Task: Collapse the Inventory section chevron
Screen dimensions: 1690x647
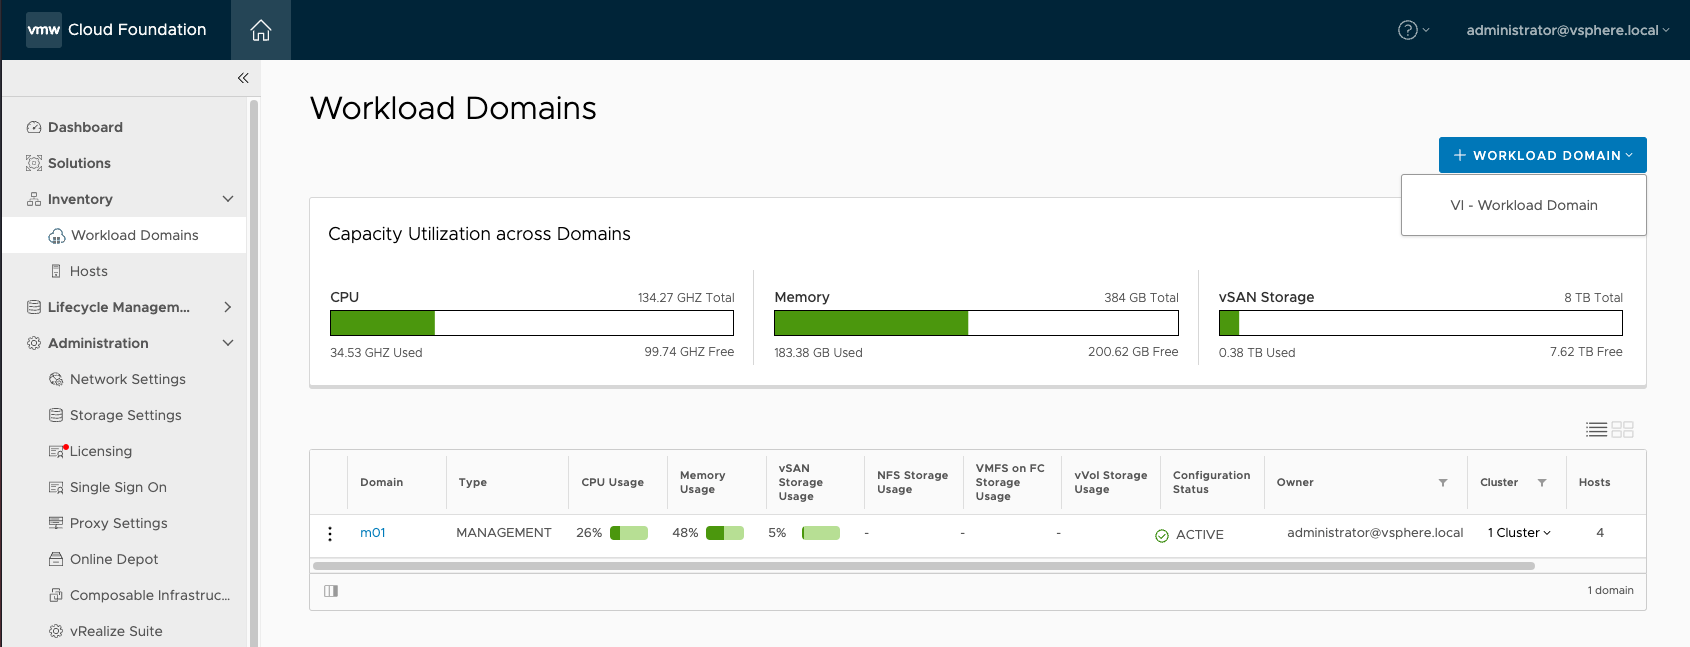Action: (x=228, y=199)
